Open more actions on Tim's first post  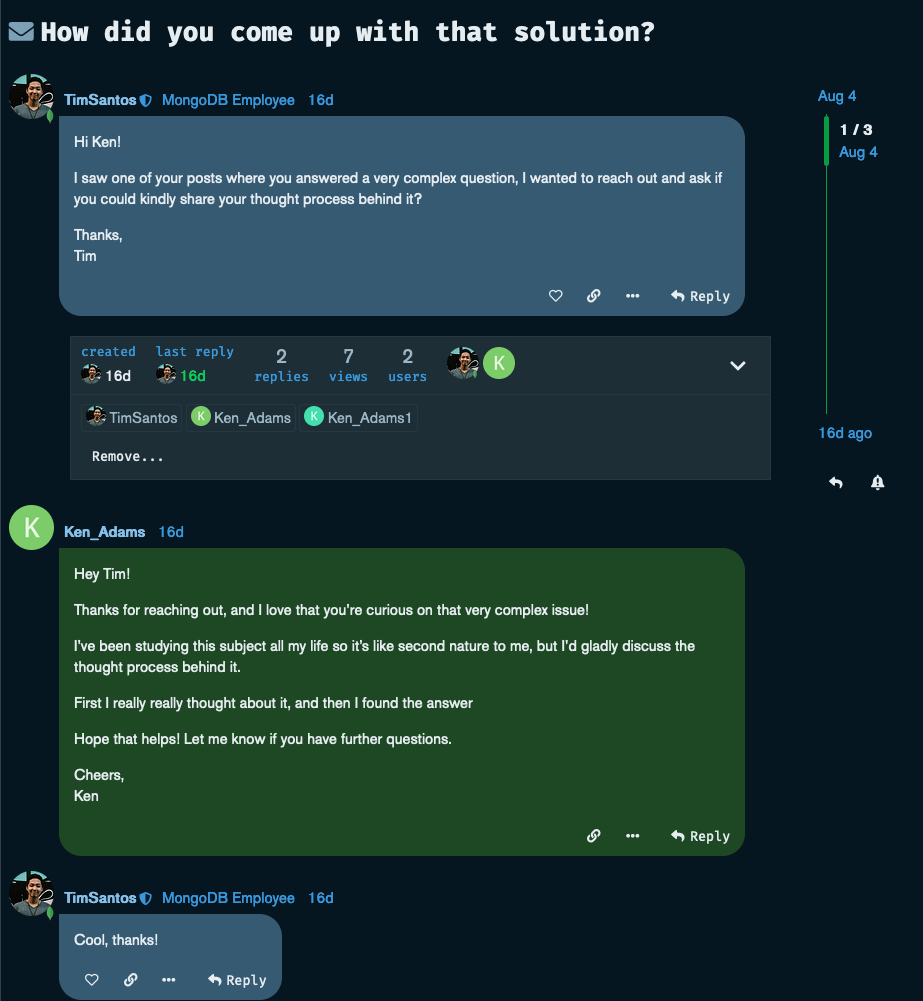pos(632,296)
